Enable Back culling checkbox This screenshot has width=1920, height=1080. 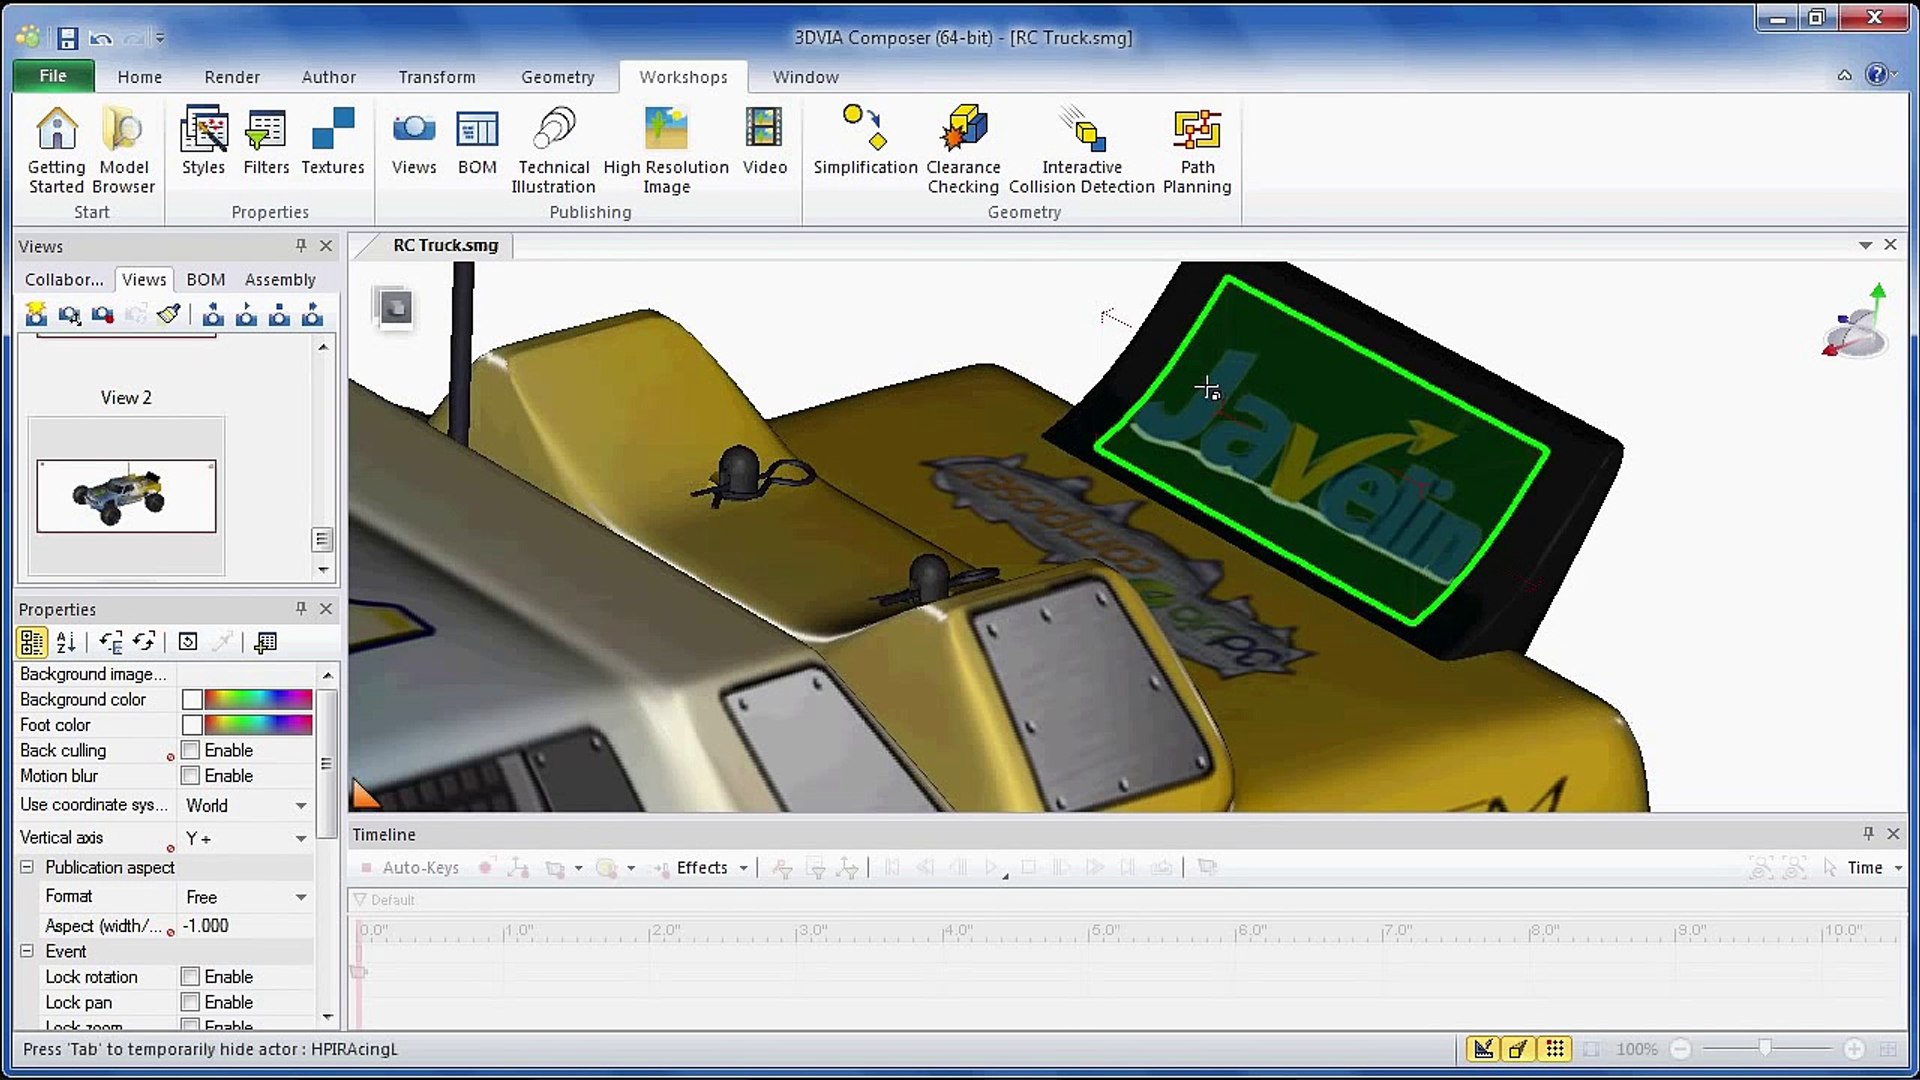coord(190,750)
